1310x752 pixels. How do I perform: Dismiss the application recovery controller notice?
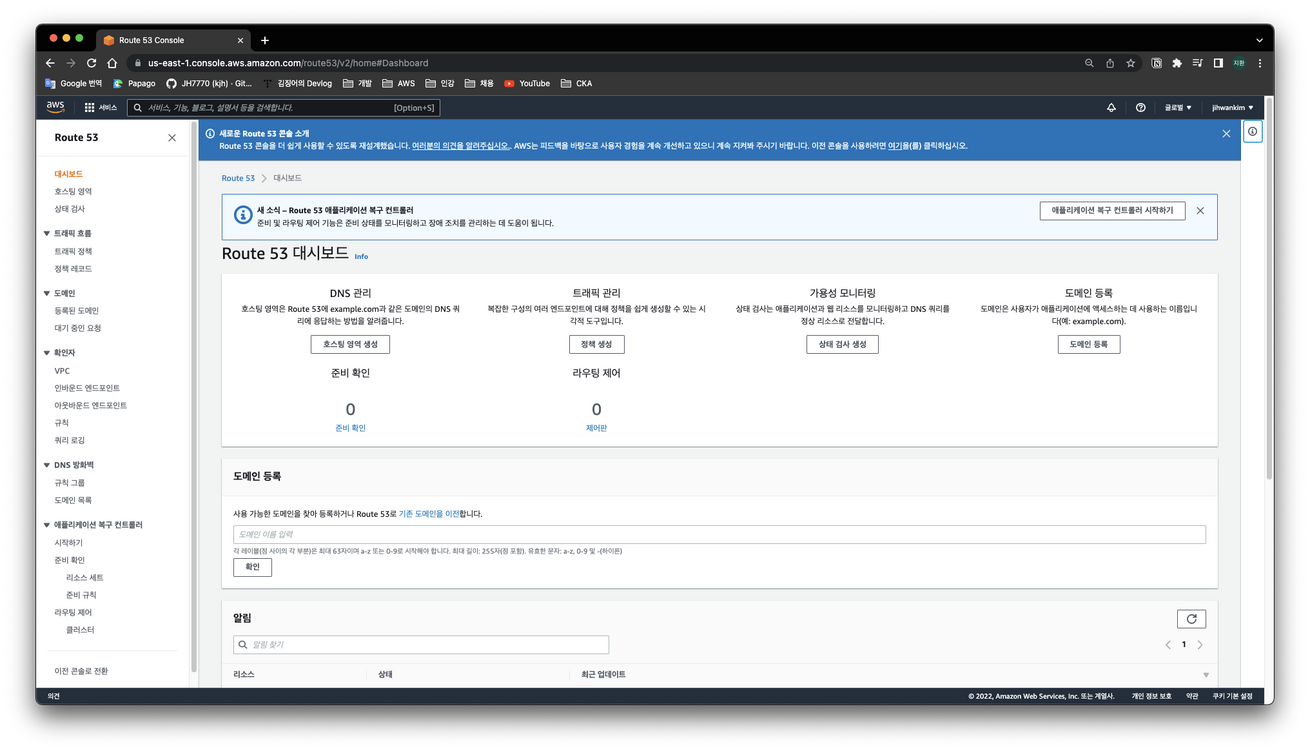coord(1200,211)
